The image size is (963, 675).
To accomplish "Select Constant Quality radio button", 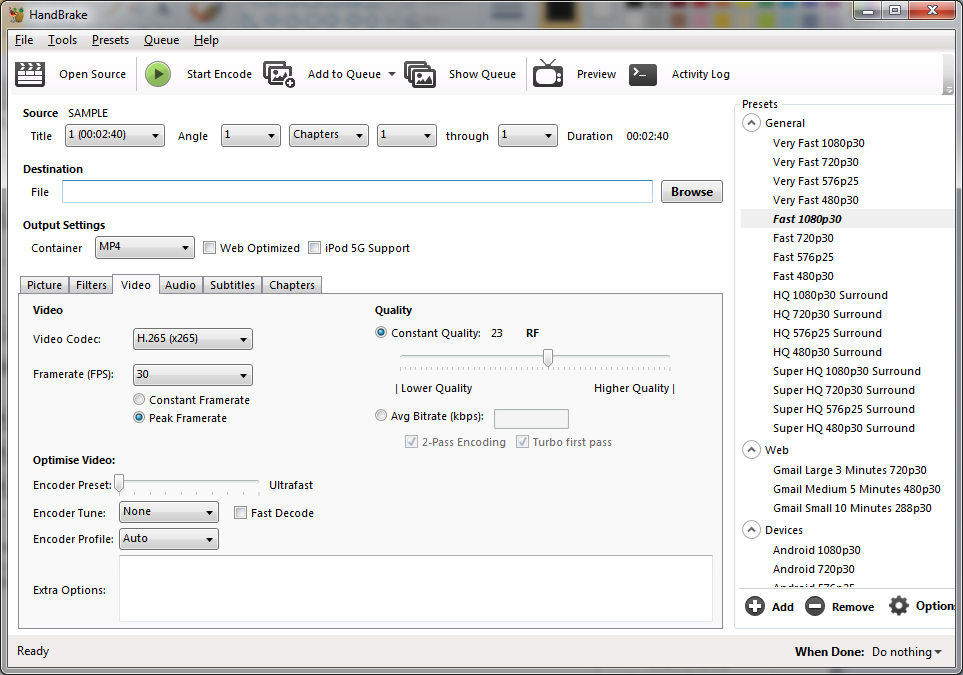I will (381, 332).
